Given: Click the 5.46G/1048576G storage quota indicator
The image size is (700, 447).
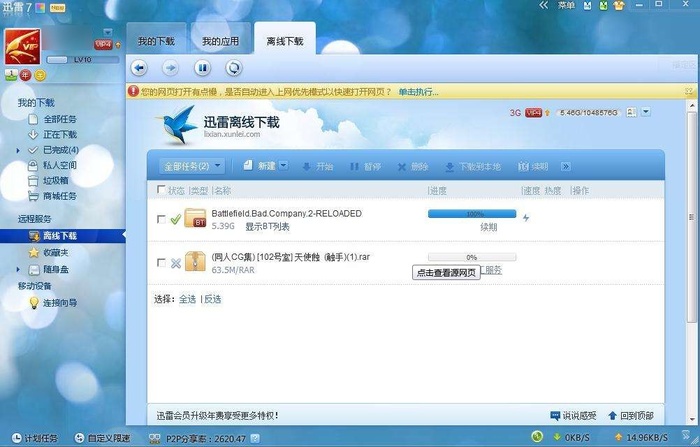Looking at the screenshot, I should (x=589, y=113).
